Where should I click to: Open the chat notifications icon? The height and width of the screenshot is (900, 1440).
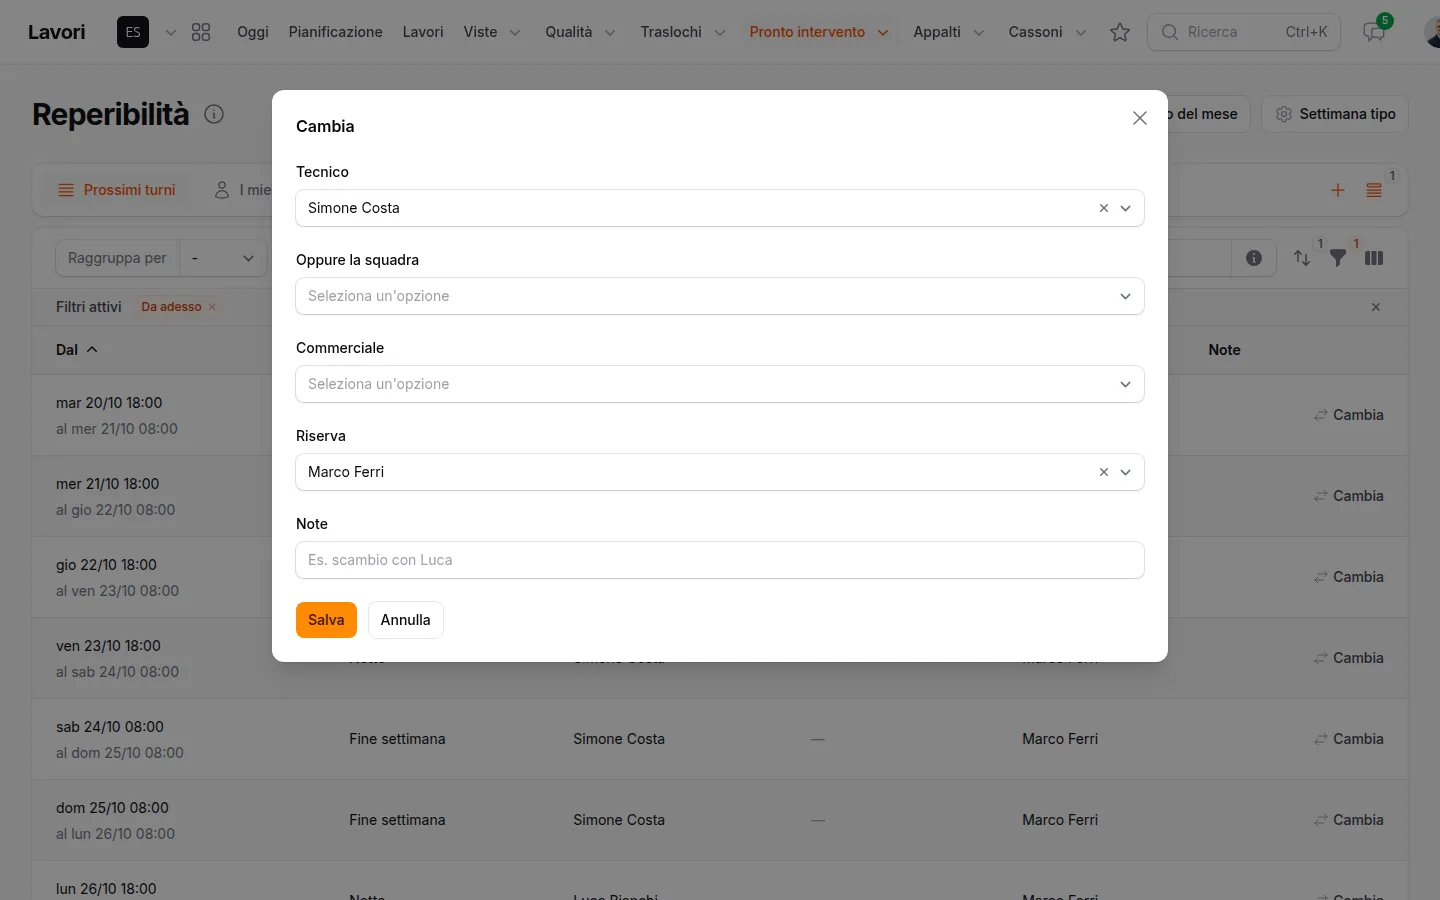tap(1374, 32)
